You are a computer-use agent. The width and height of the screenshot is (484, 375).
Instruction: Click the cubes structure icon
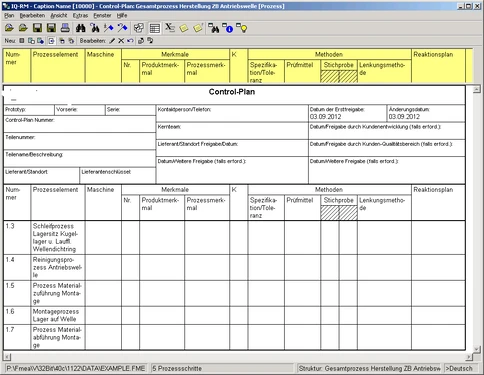[139, 28]
